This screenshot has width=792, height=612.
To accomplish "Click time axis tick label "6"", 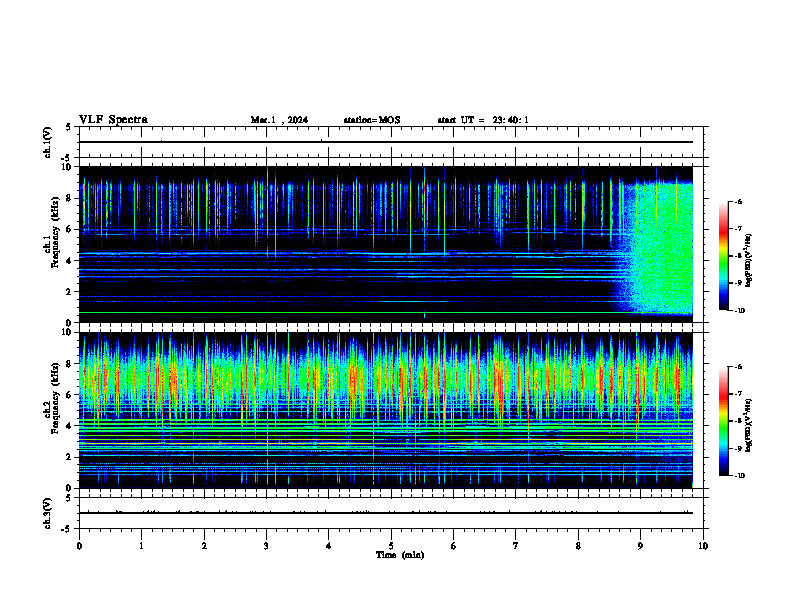I will (454, 546).
